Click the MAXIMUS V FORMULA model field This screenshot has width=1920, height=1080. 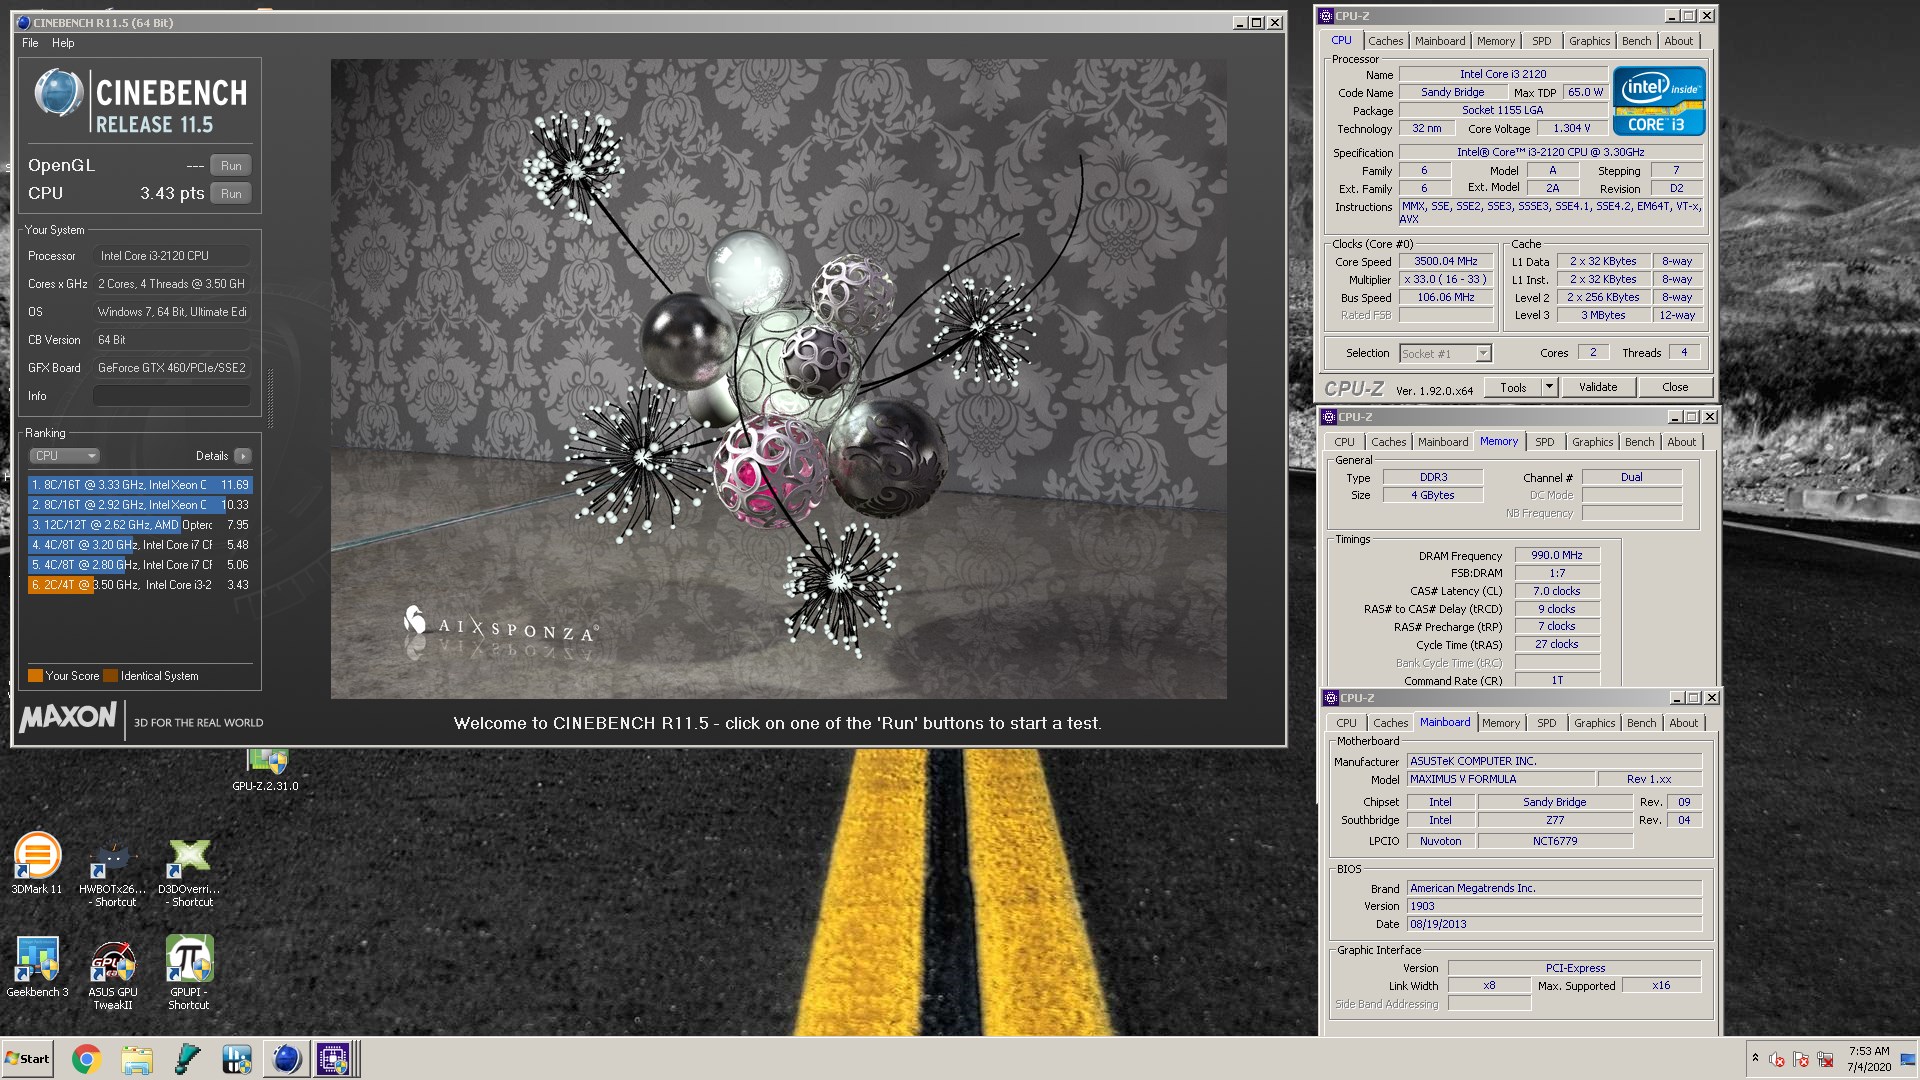(1500, 780)
